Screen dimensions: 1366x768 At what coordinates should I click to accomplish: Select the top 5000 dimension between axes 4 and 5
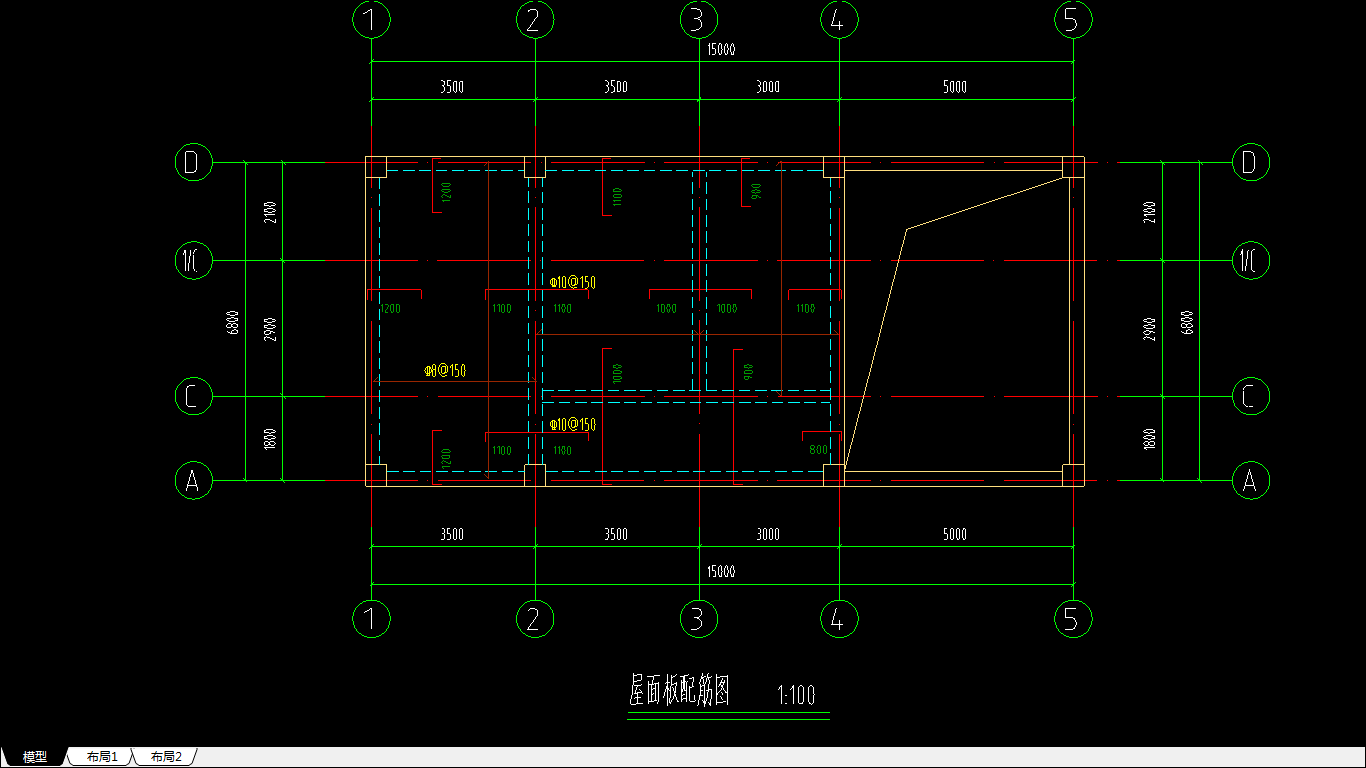click(x=955, y=87)
